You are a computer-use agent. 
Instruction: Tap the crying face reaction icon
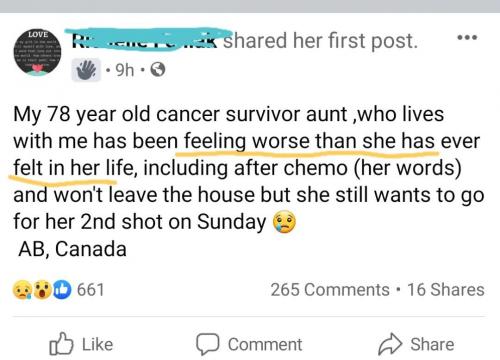(22, 290)
